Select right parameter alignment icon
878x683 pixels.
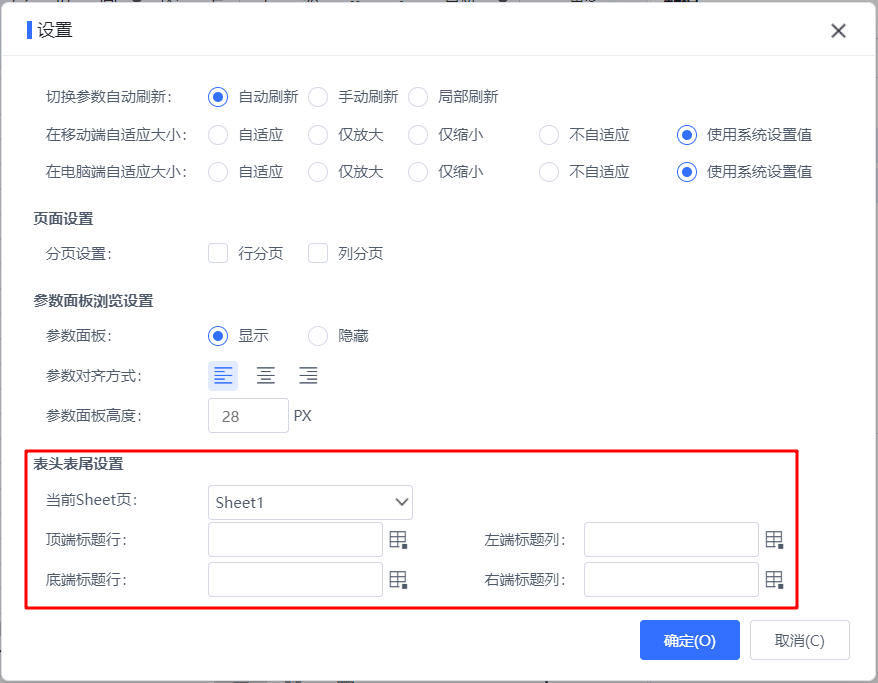[x=308, y=375]
